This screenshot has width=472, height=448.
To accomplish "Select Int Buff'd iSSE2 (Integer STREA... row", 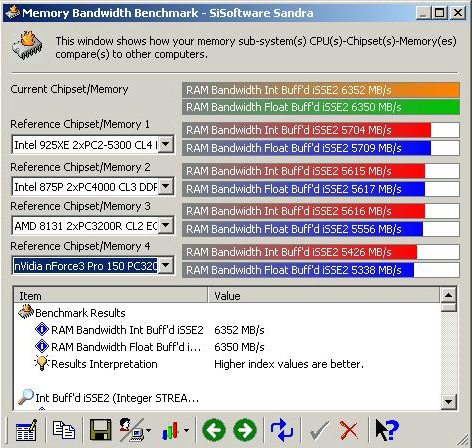I will coord(117,398).
